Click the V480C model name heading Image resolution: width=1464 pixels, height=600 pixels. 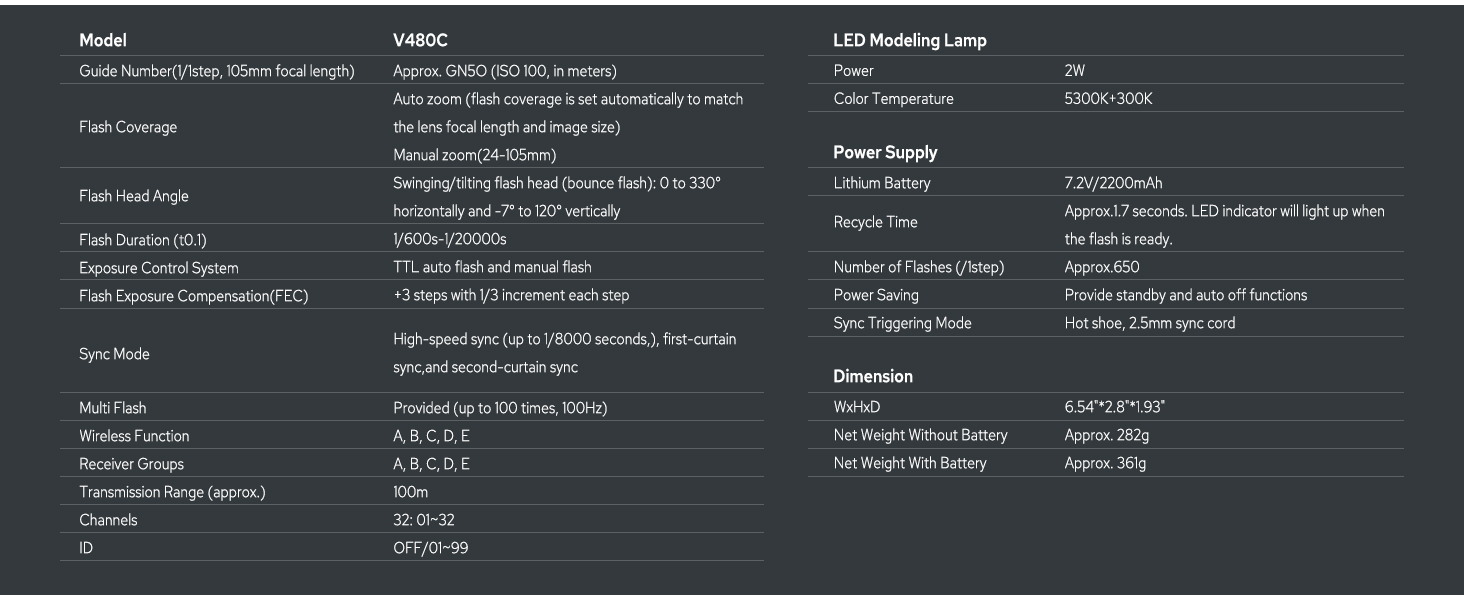click(x=420, y=41)
